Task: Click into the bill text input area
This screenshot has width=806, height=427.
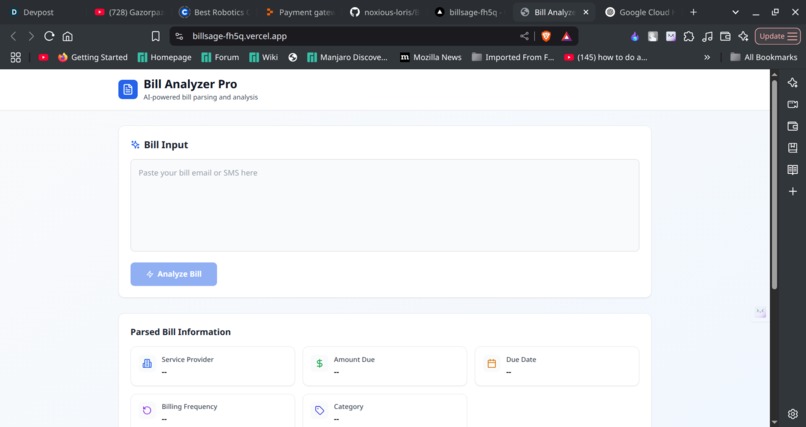Action: pyautogui.click(x=384, y=205)
